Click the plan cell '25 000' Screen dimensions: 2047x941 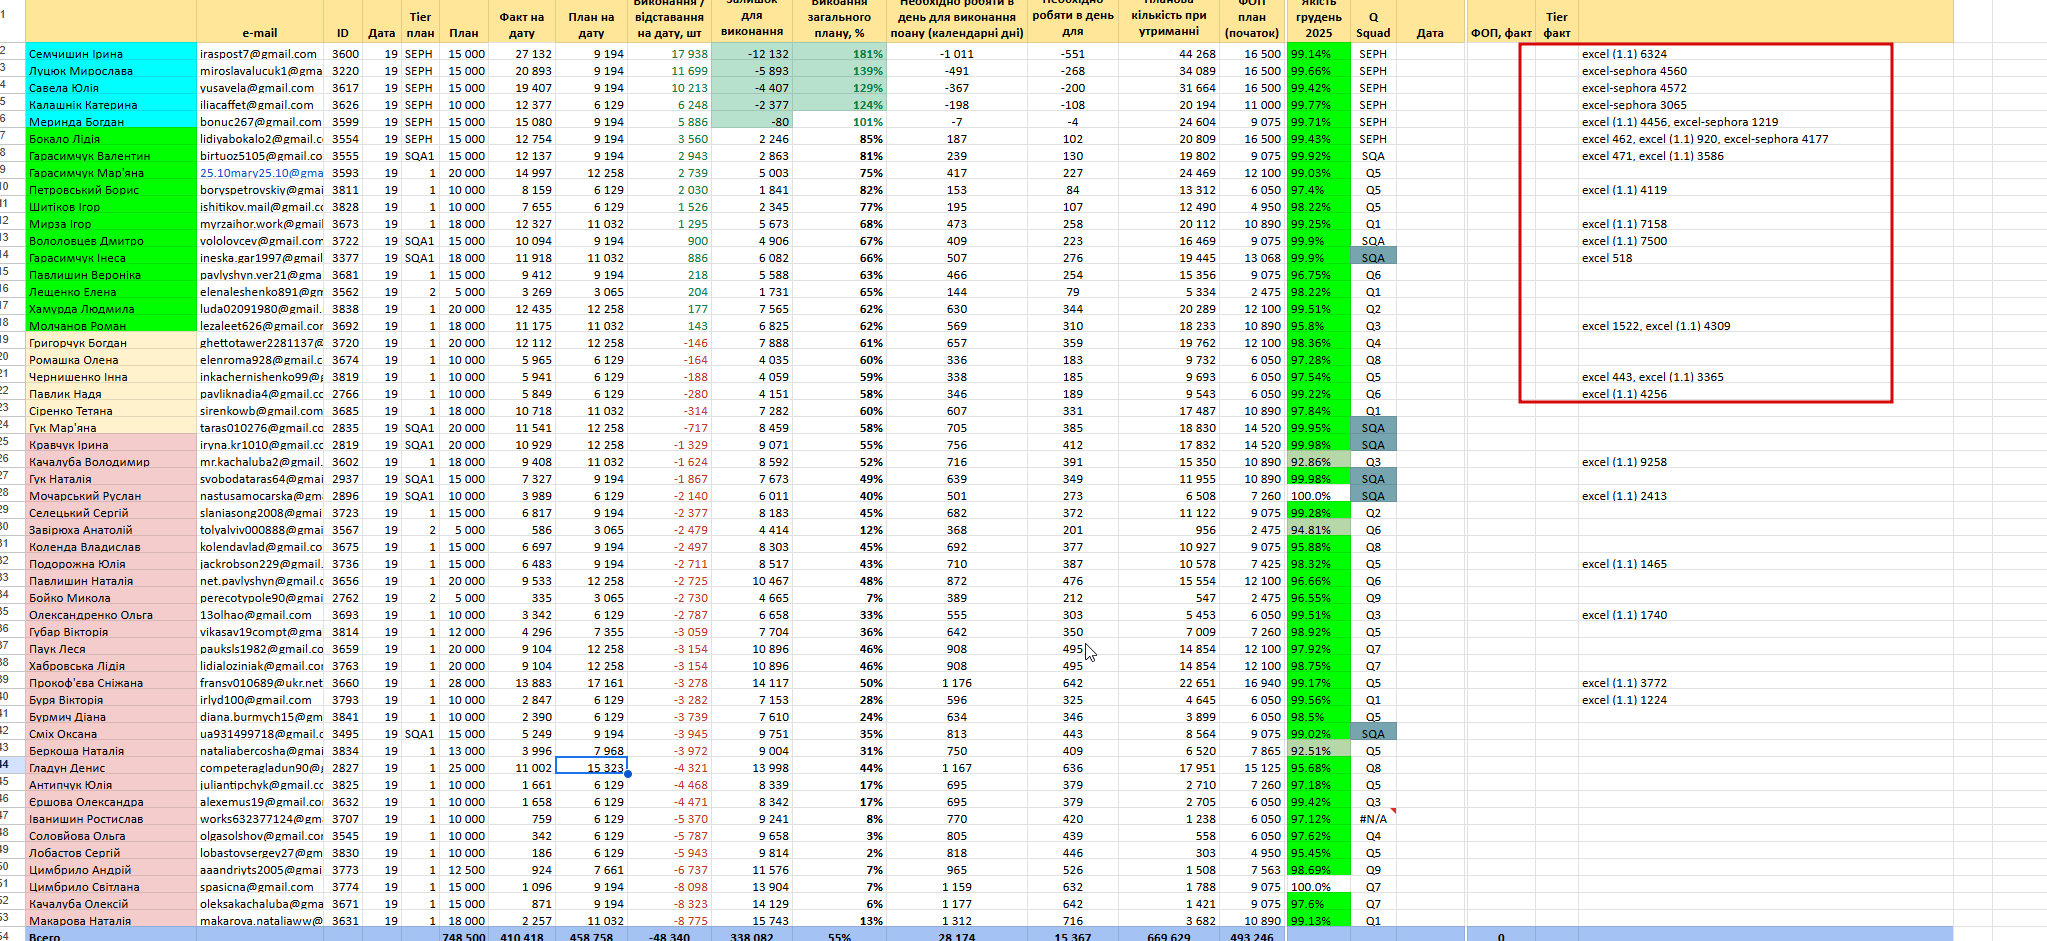point(466,768)
